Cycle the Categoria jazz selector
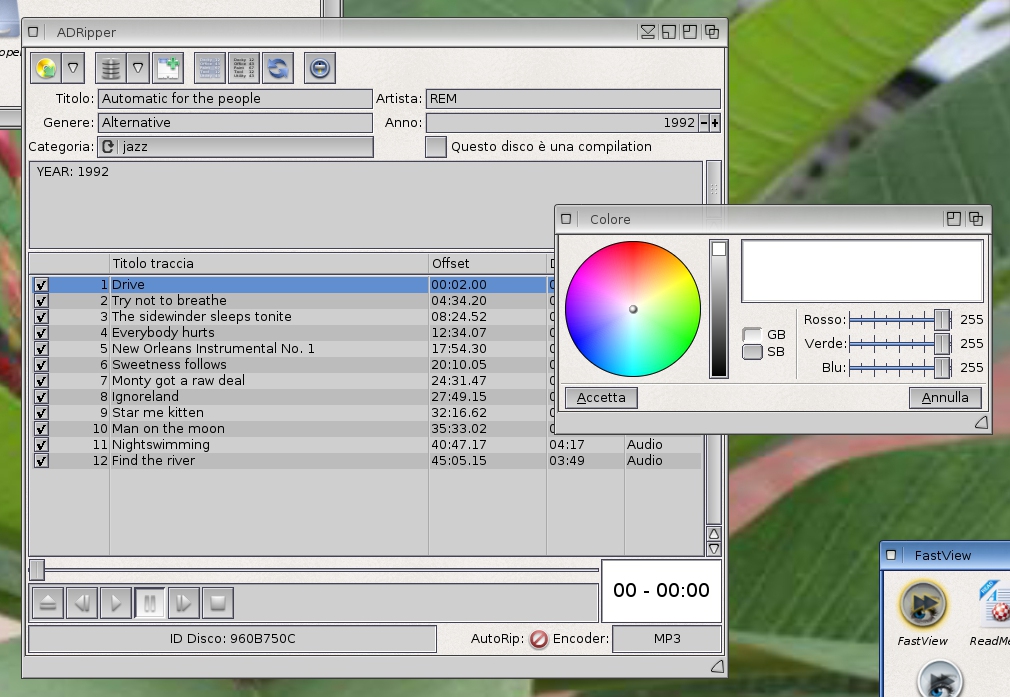Viewport: 1010px width, 697px height. [109, 147]
